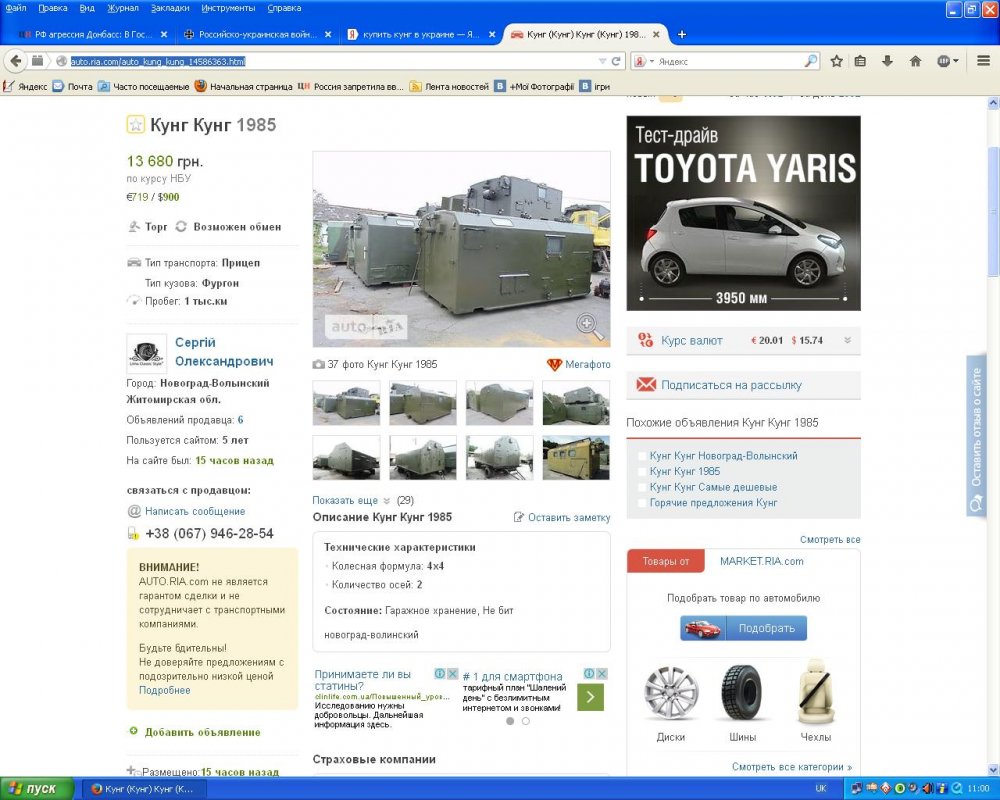
Task: Select the second ad carousel dot
Action: [526, 721]
